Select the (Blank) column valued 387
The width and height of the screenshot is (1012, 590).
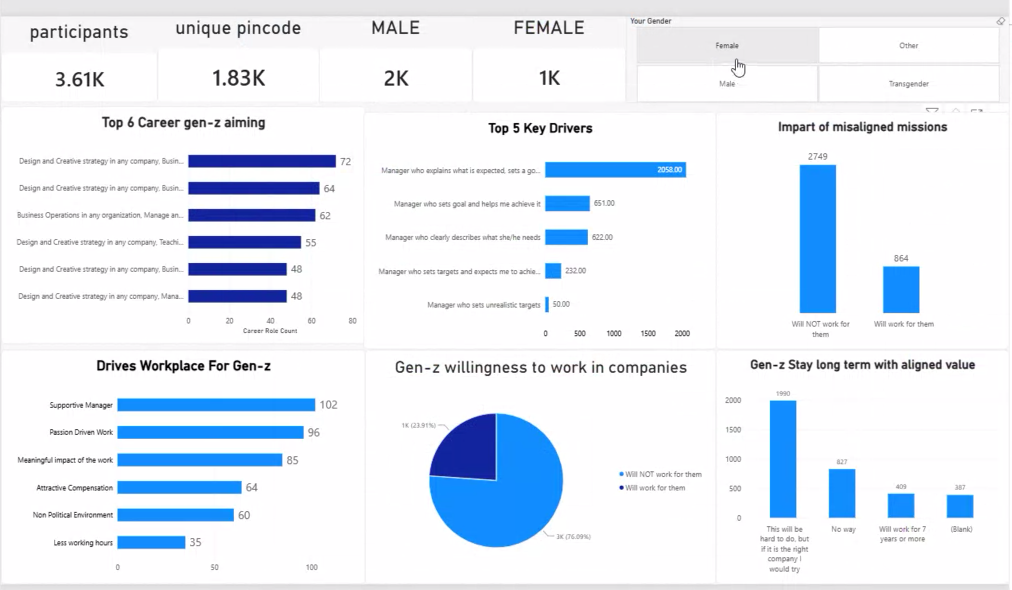coord(960,506)
